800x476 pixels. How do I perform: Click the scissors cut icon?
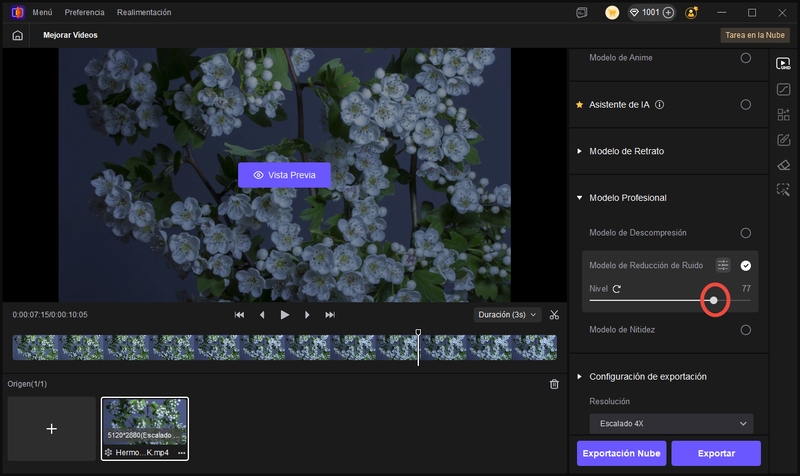click(x=554, y=315)
